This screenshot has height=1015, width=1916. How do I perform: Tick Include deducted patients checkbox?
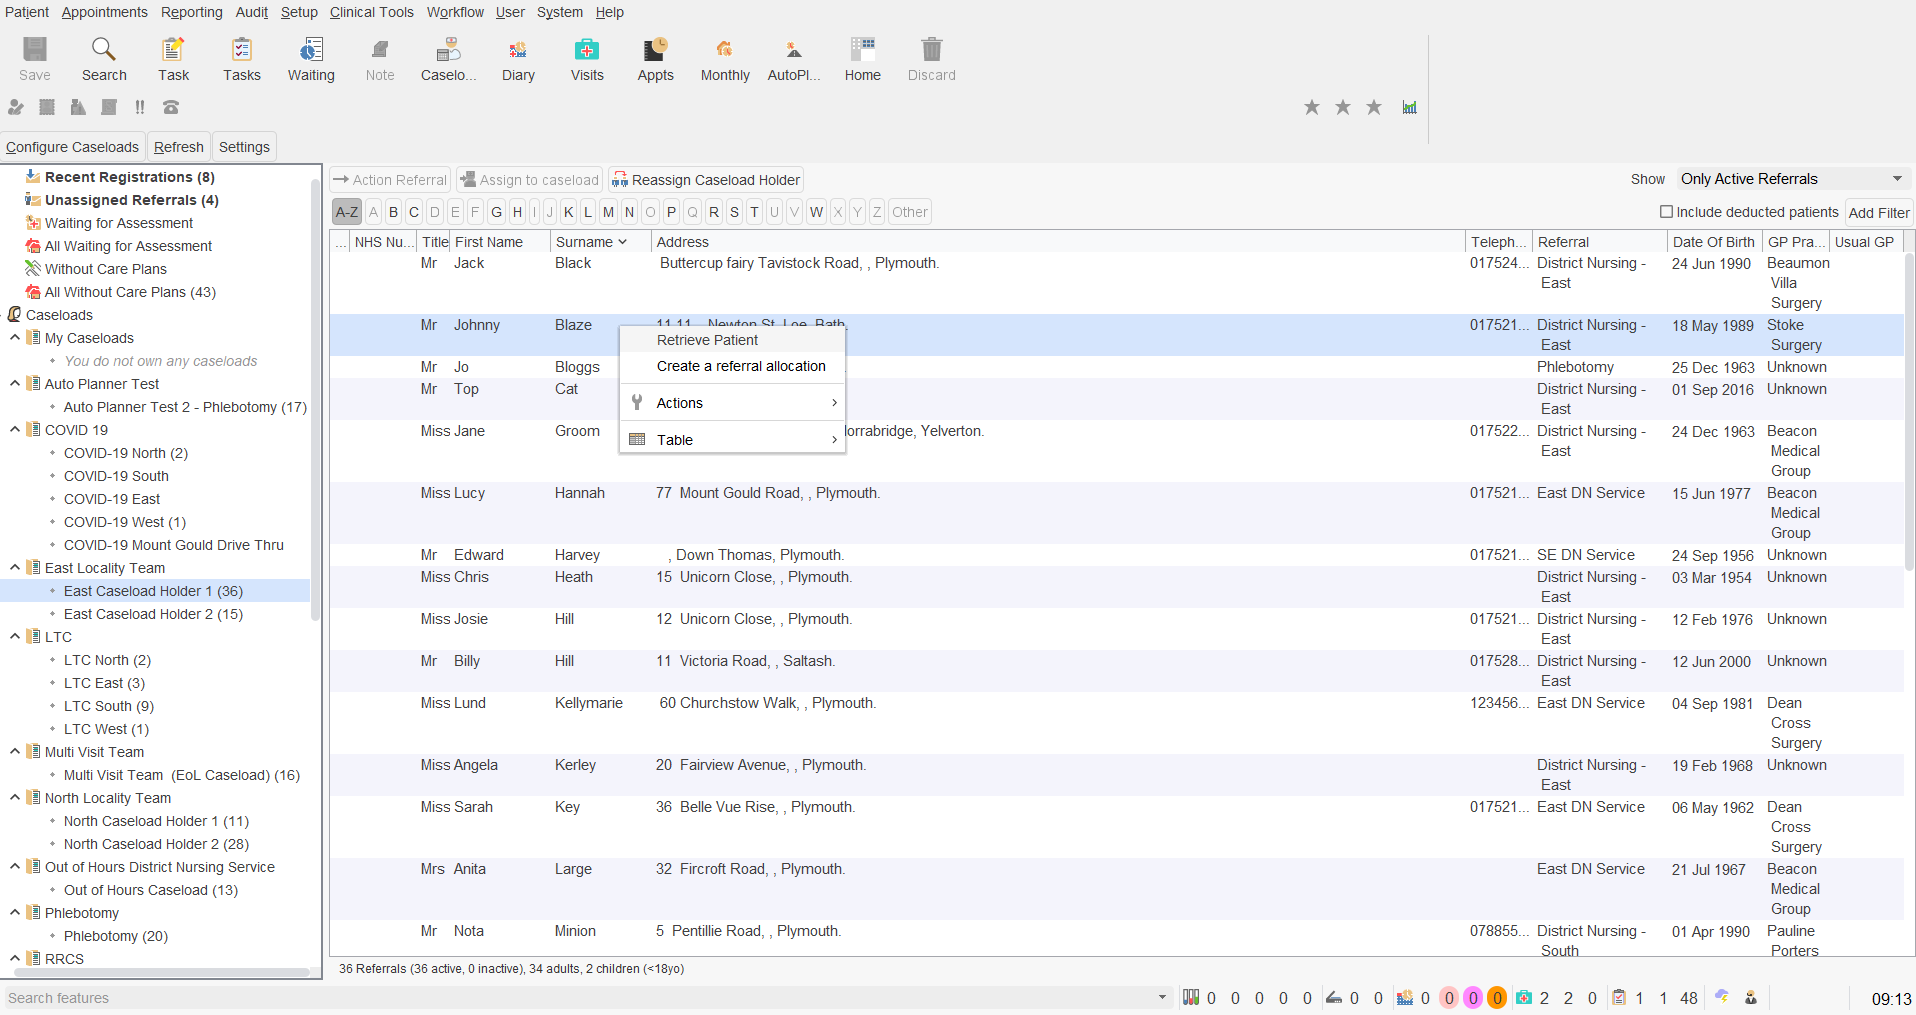[x=1666, y=212]
